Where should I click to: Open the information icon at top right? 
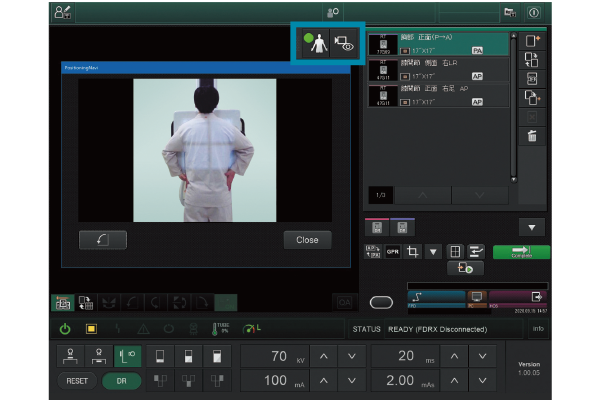pos(534,13)
